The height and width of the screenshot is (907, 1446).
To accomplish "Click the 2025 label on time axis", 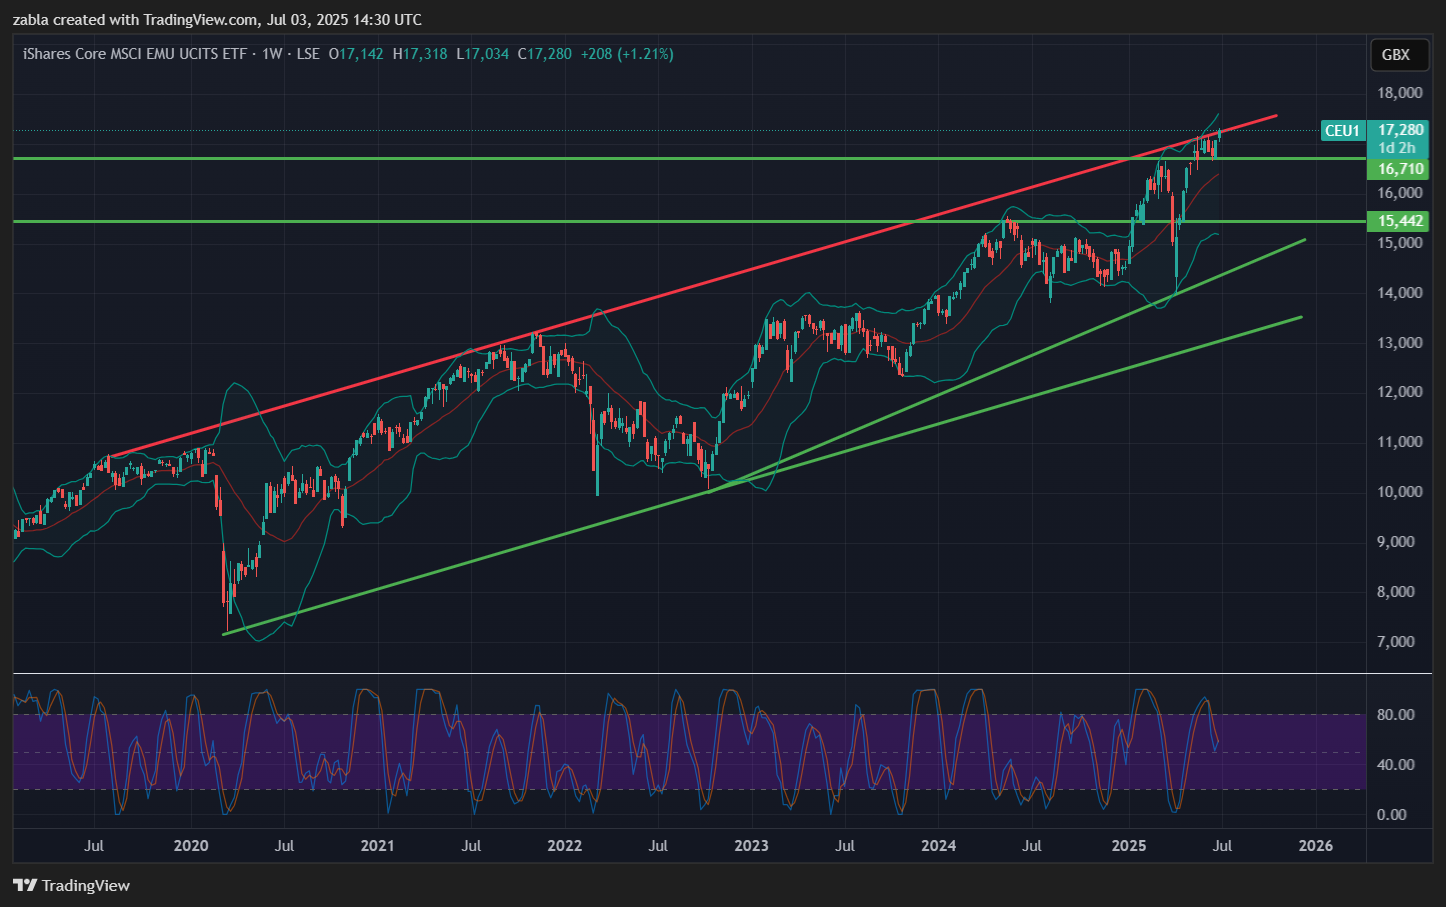I will click(1129, 845).
